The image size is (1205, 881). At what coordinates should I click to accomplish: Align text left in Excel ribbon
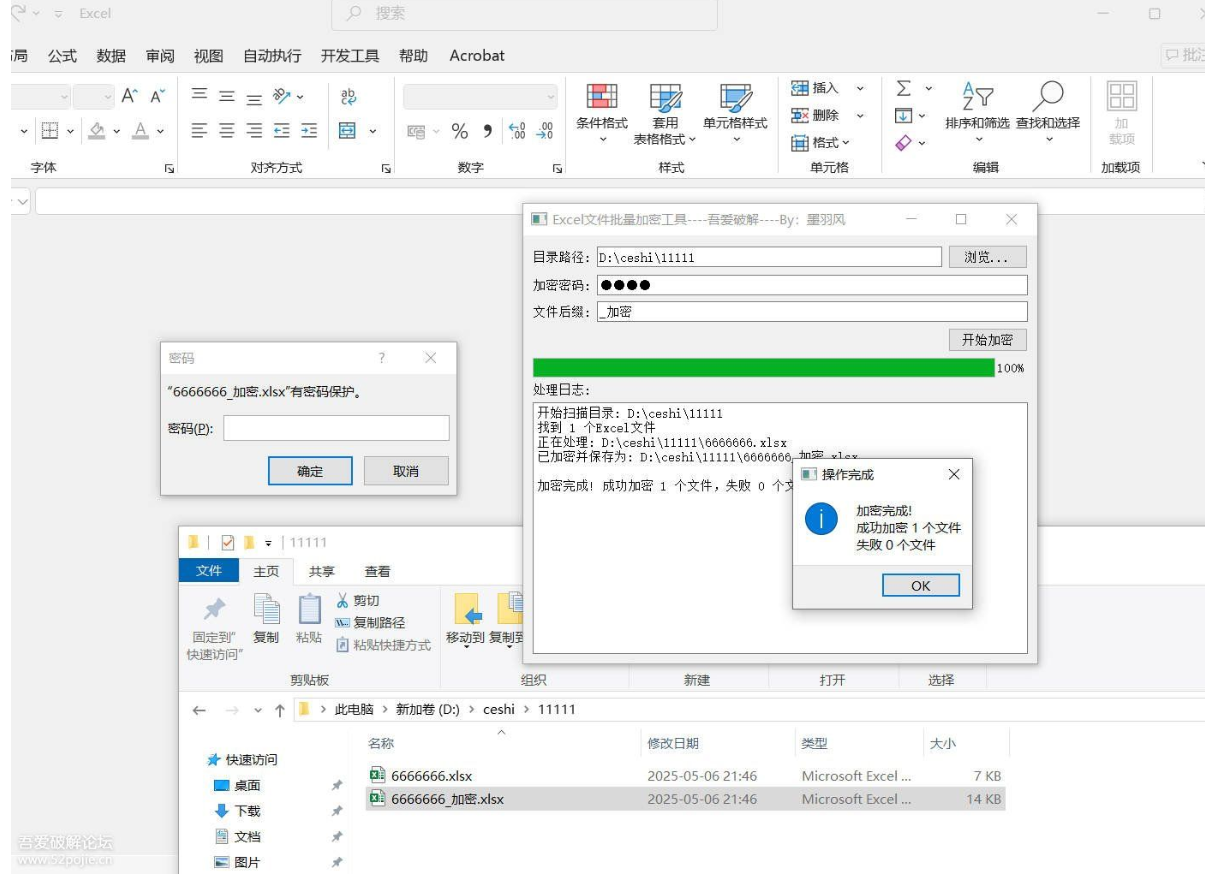pos(199,131)
